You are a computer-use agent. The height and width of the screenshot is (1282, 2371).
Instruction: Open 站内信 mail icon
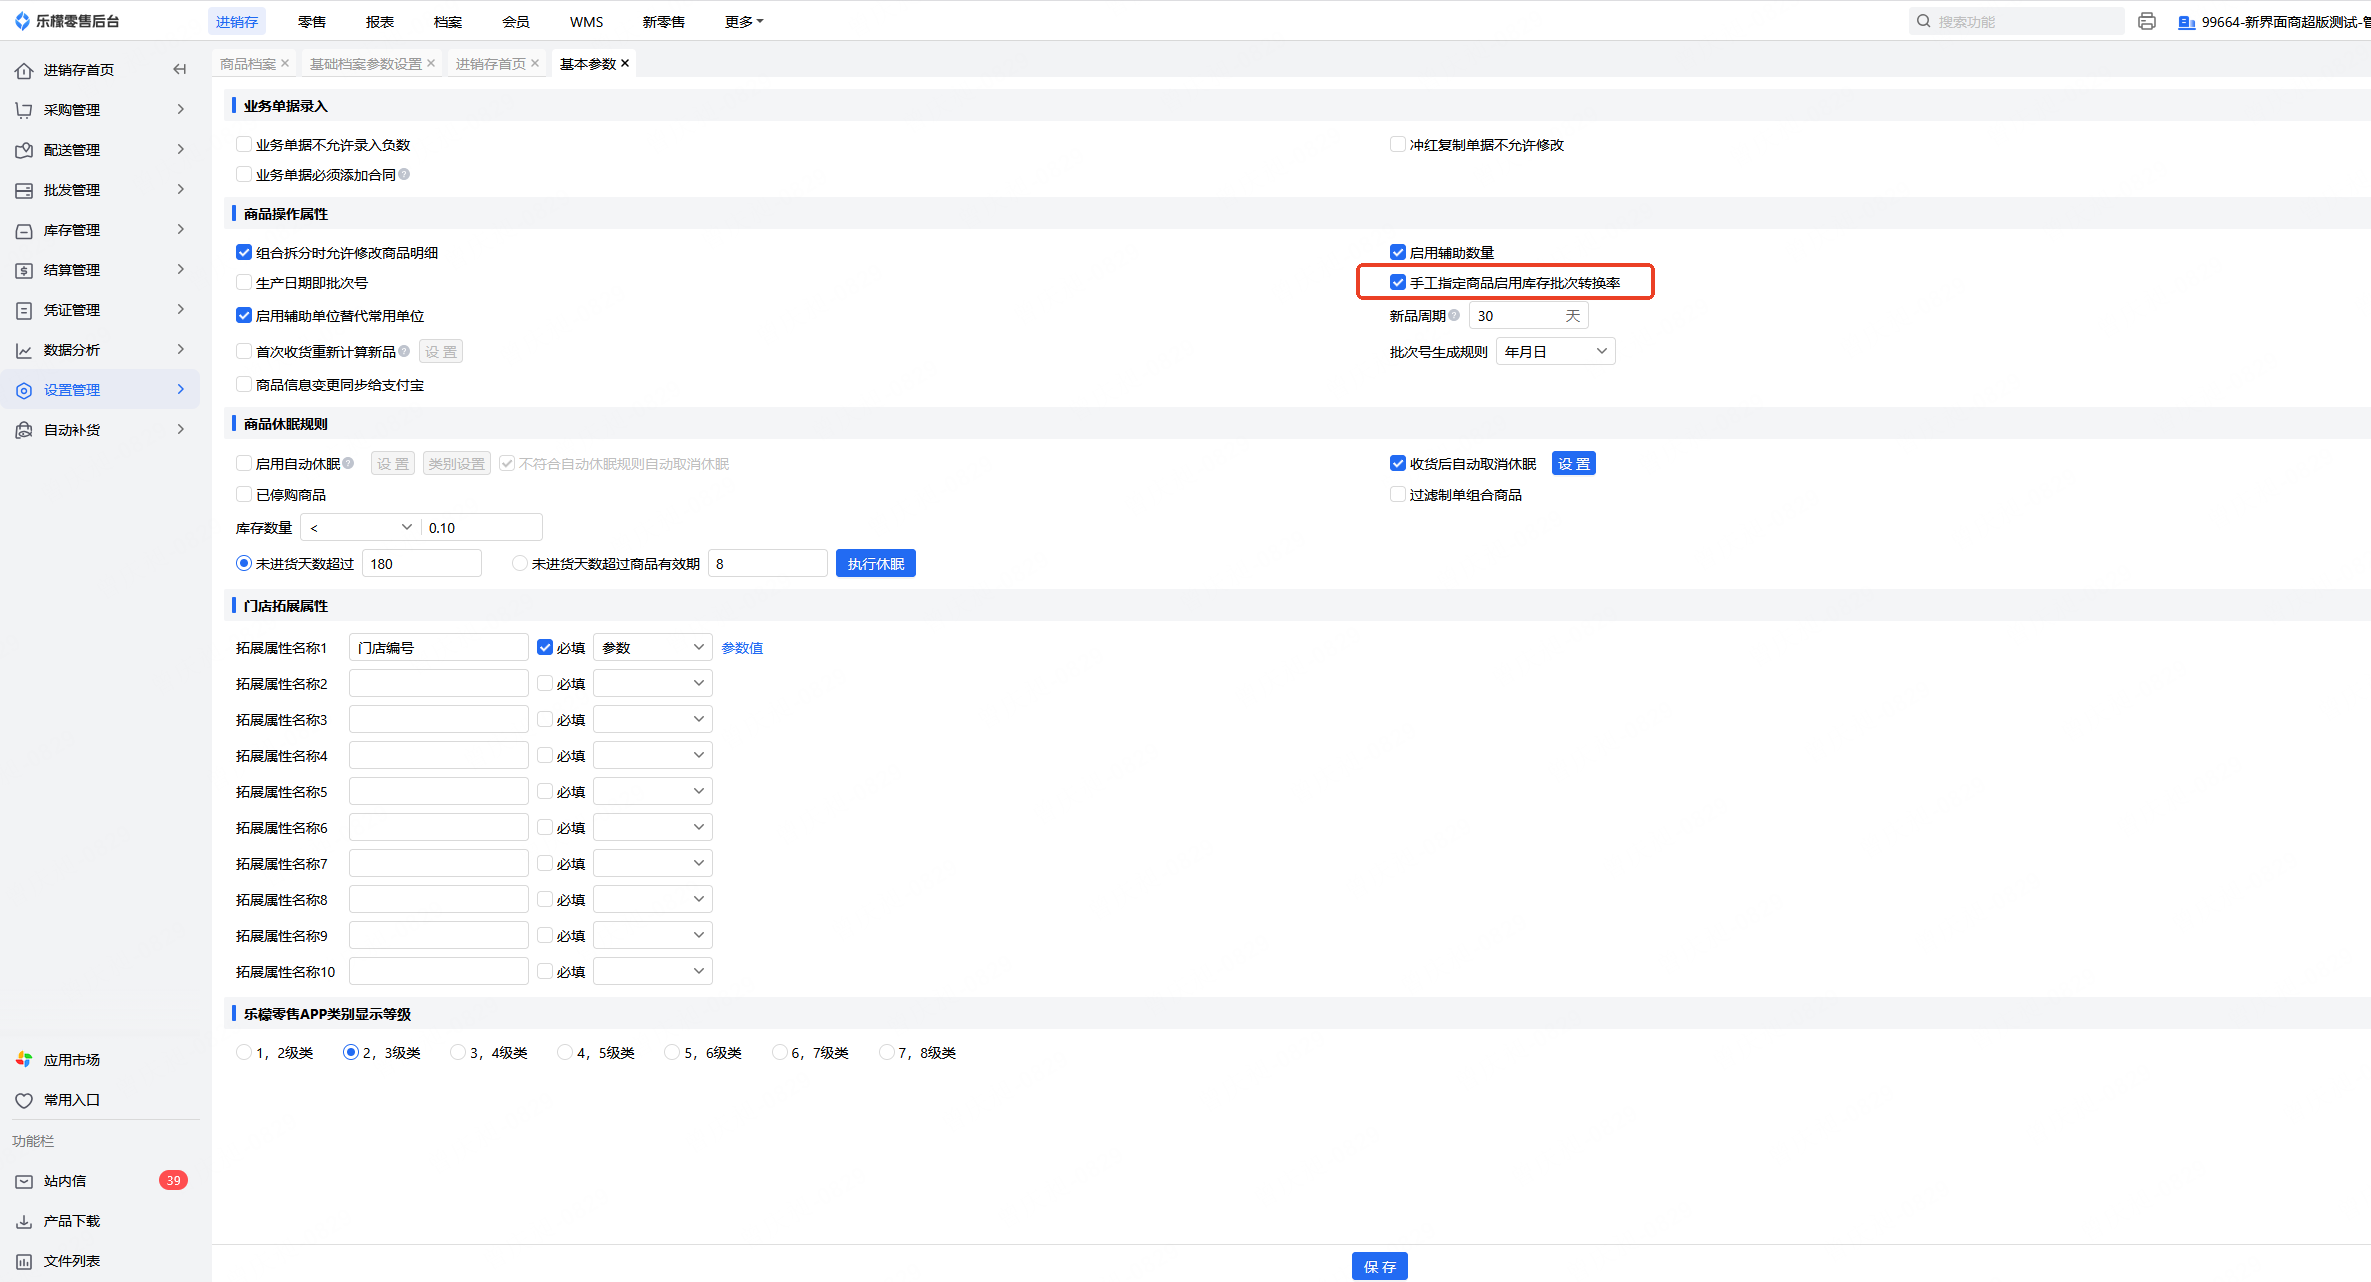[24, 1181]
